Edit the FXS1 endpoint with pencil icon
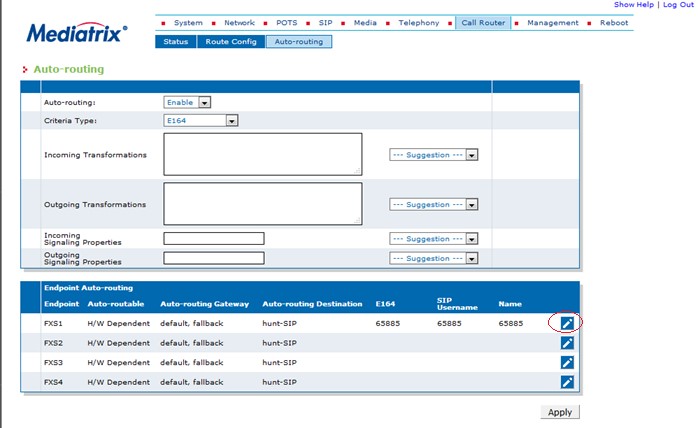The width and height of the screenshot is (698, 428). (x=567, y=323)
